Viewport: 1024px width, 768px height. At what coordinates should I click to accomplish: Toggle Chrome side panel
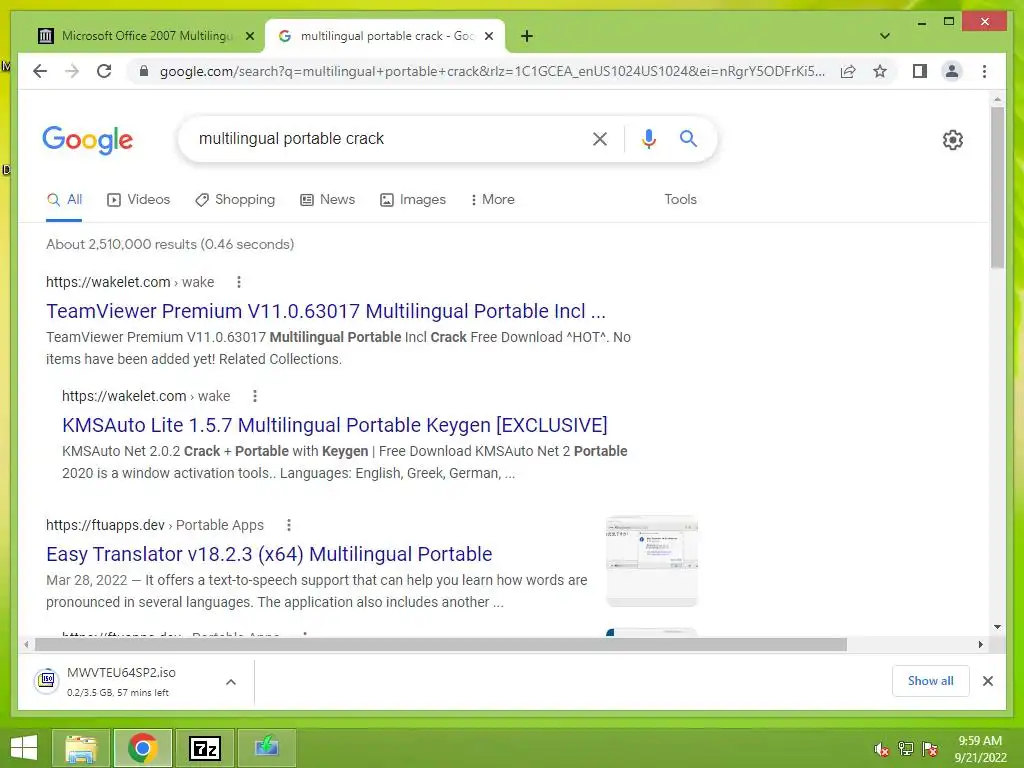click(x=920, y=71)
